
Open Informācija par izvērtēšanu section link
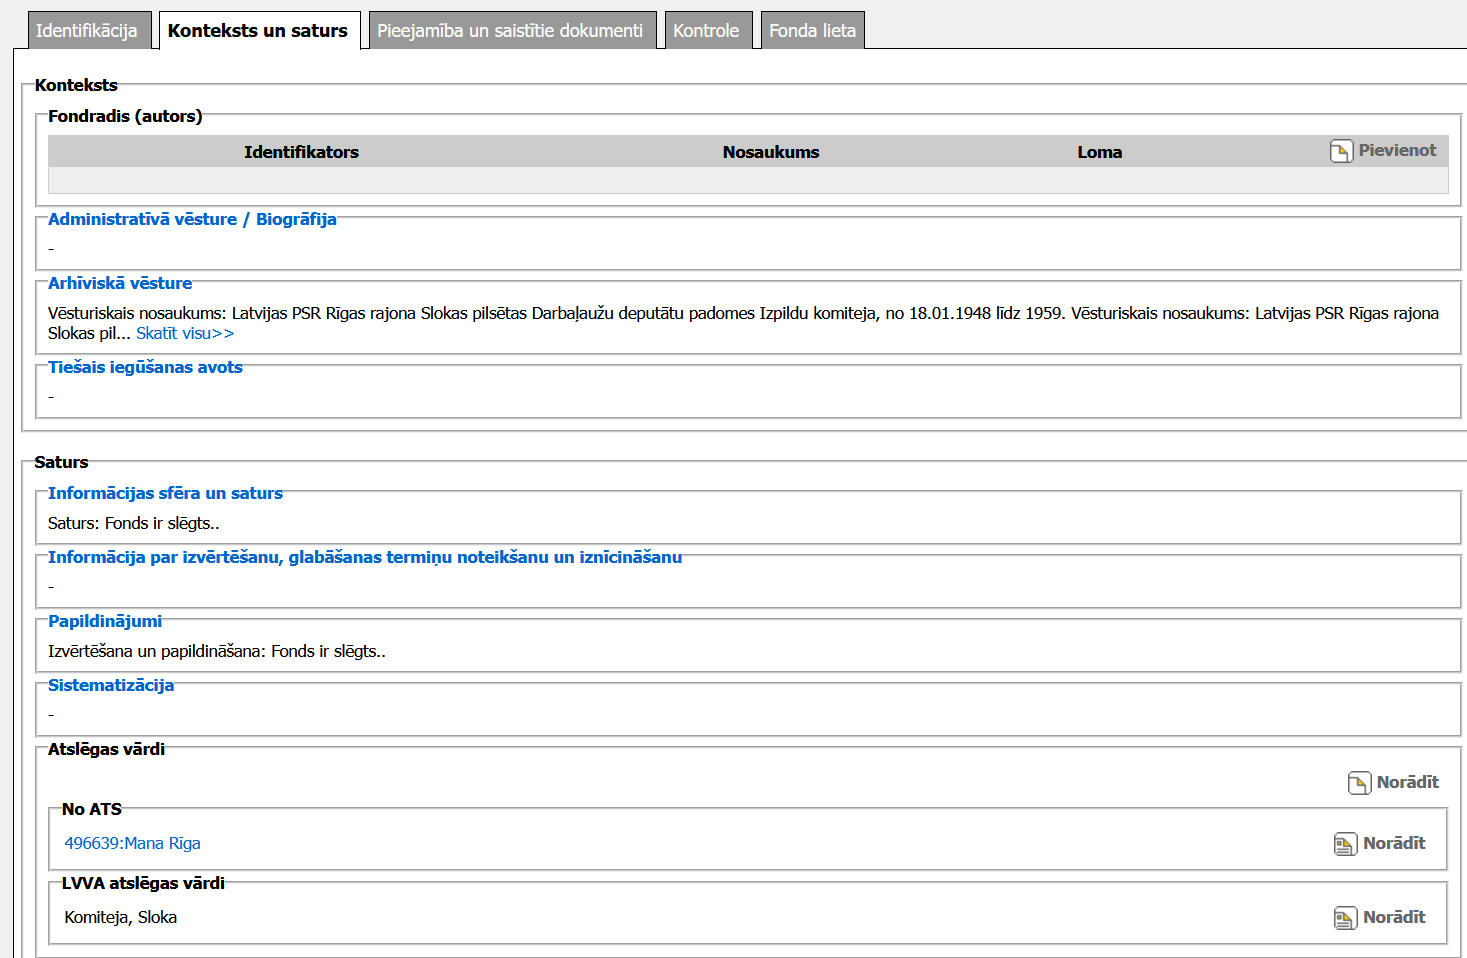pyautogui.click(x=365, y=557)
